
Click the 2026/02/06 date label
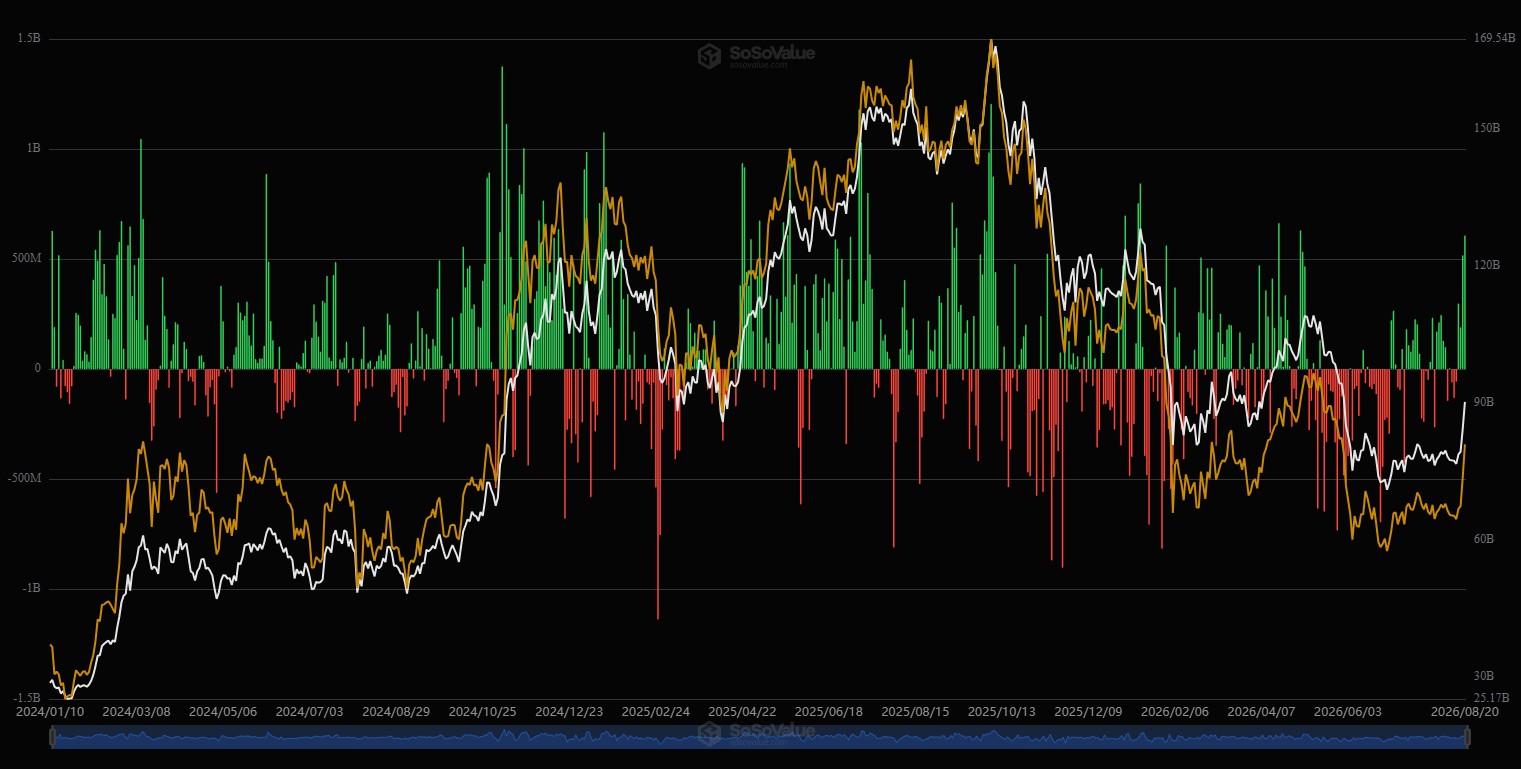pyautogui.click(x=1175, y=712)
